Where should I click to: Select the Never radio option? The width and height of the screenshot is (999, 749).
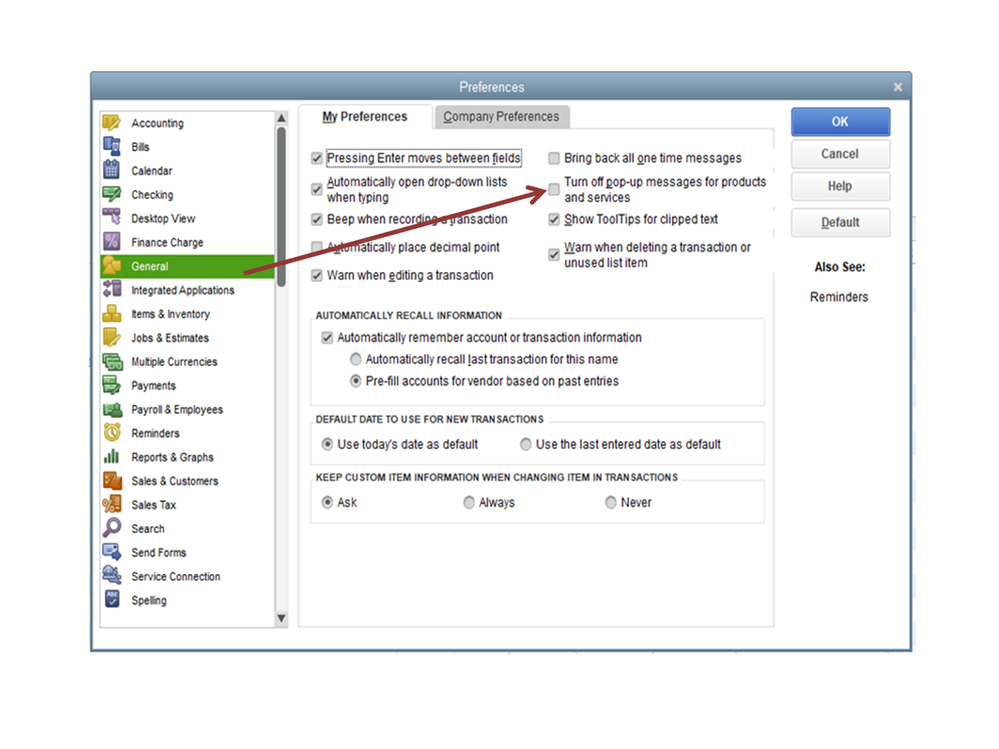610,503
